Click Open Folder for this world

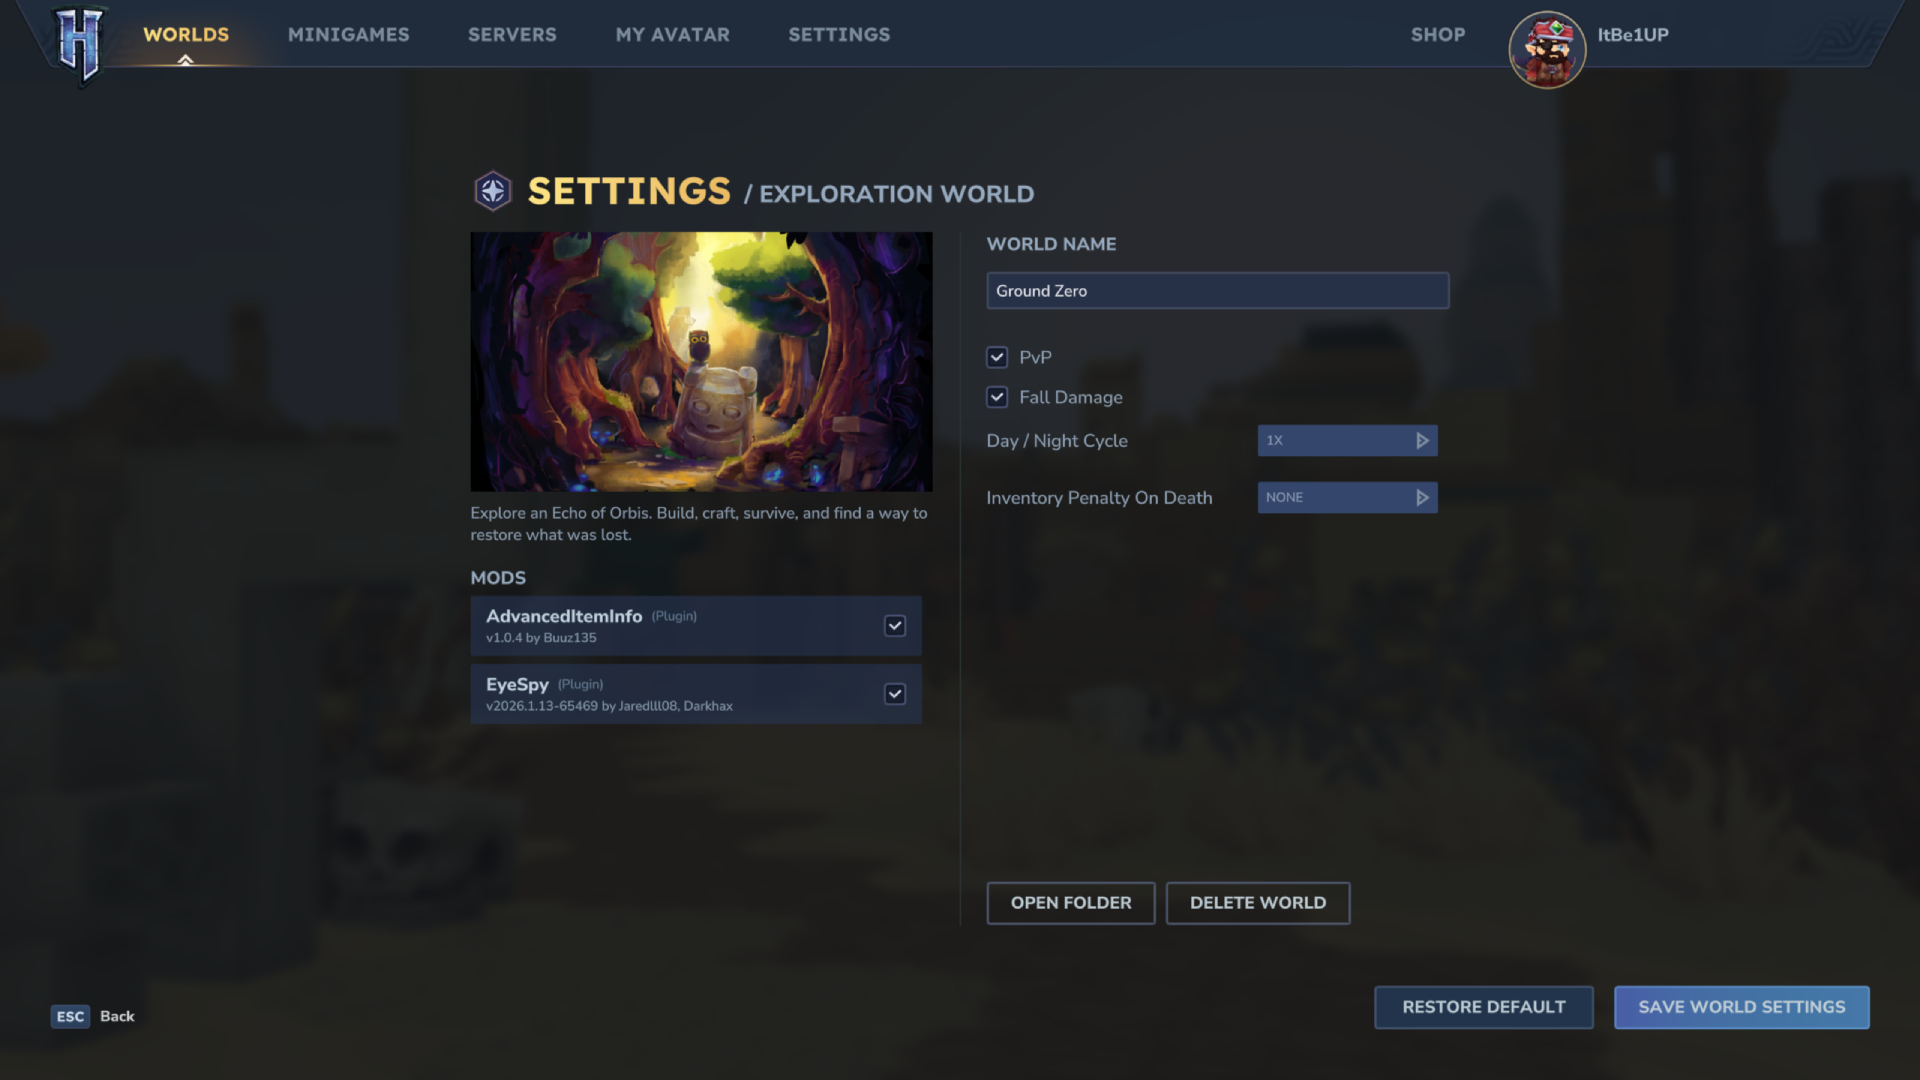click(1070, 903)
